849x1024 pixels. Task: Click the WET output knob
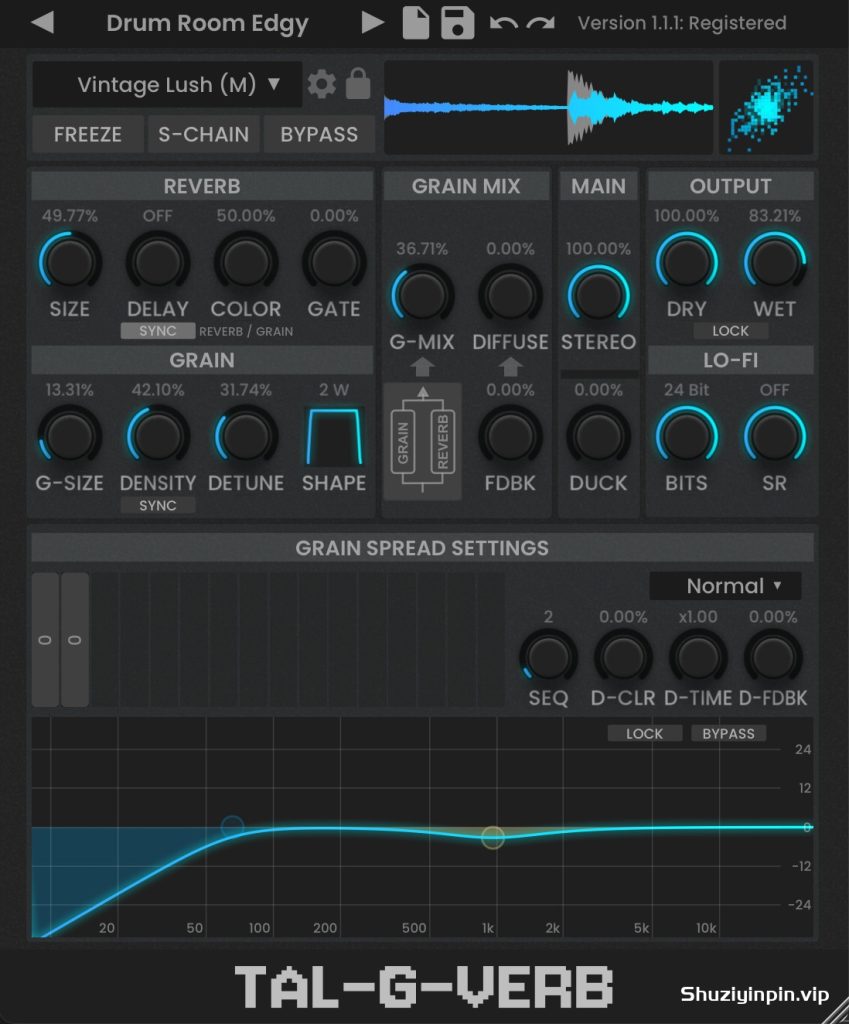[775, 261]
